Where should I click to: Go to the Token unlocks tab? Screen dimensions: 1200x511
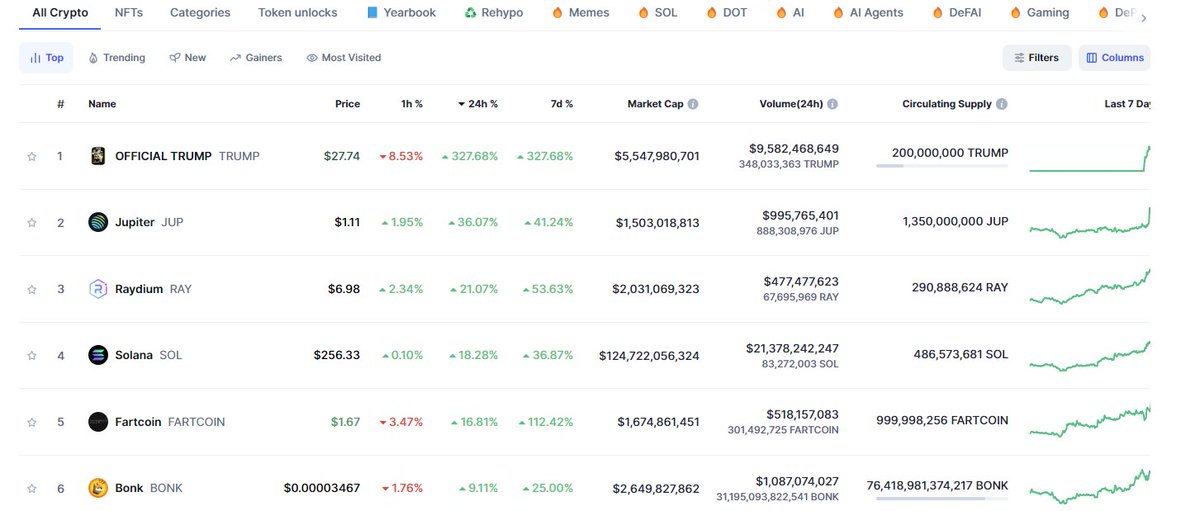298,13
